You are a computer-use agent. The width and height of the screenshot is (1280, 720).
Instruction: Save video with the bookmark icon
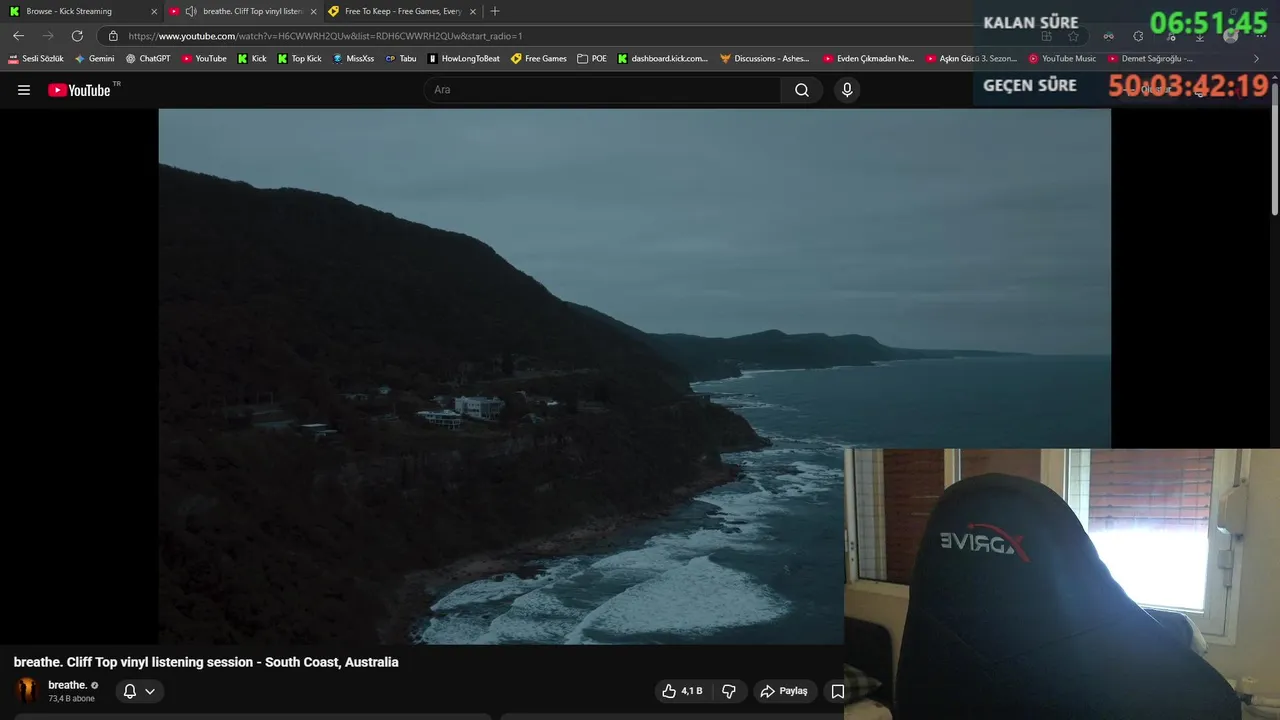(x=838, y=691)
